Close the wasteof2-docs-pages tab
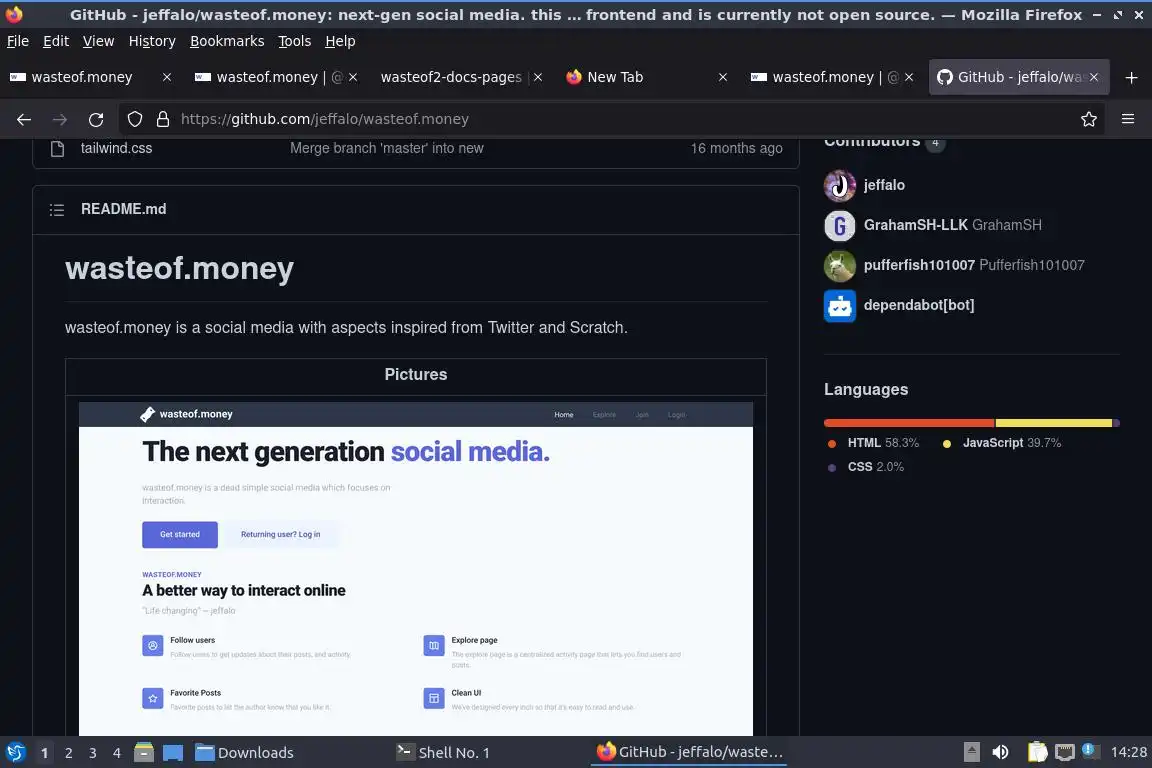The width and height of the screenshot is (1152, 768). (x=538, y=77)
